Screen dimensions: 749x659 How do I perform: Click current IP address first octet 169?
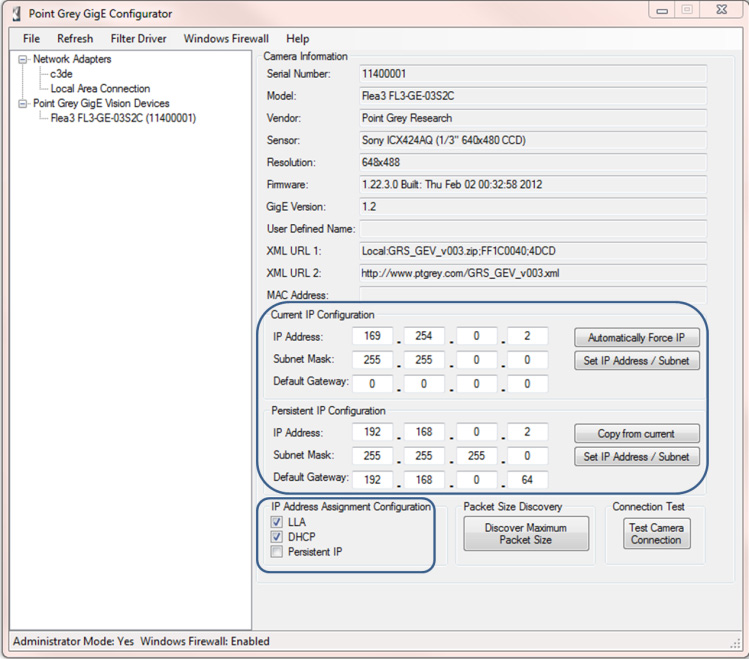pos(373,336)
